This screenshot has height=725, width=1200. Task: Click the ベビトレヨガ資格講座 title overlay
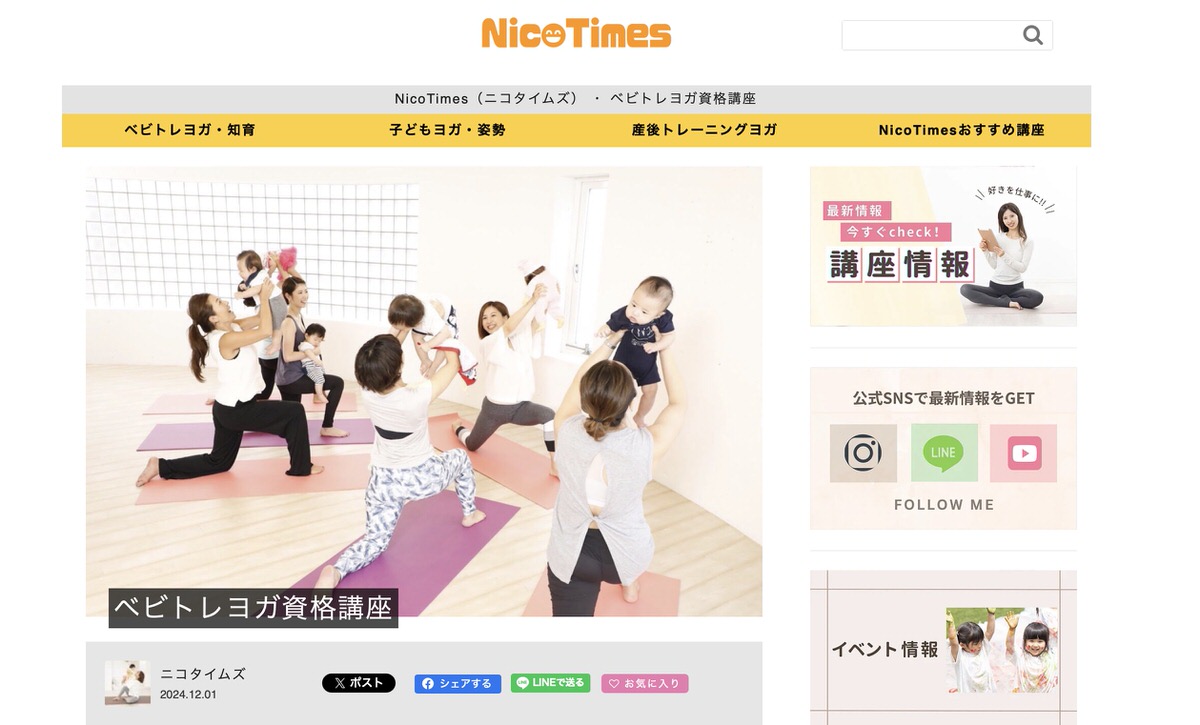coord(253,608)
